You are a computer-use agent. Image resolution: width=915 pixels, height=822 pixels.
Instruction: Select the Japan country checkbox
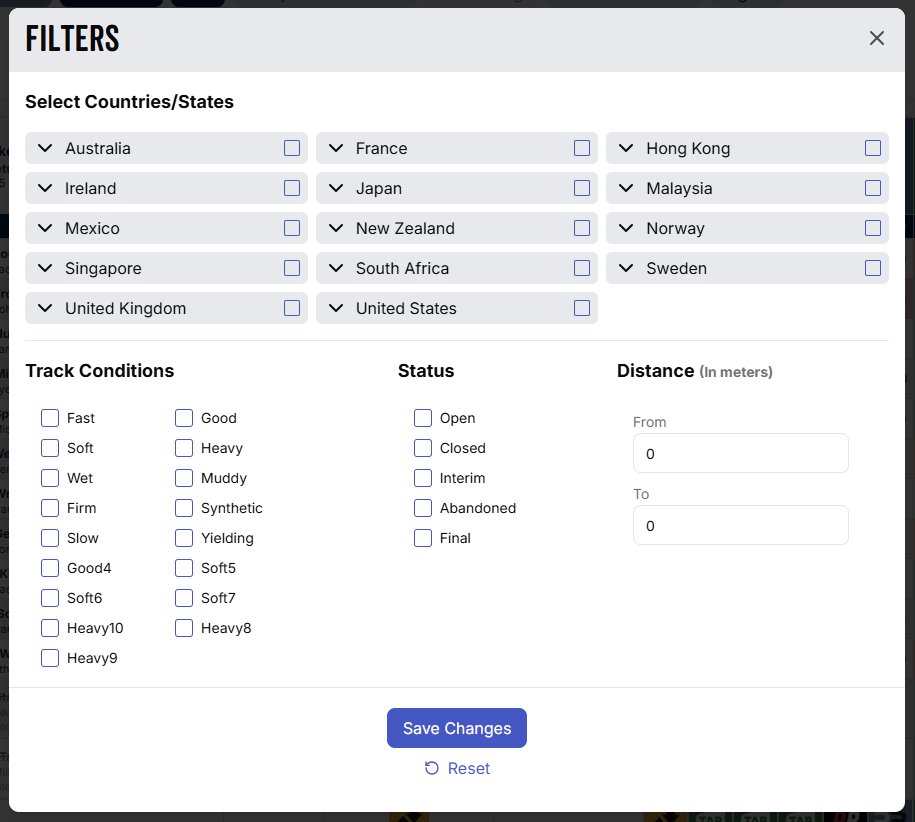pyautogui.click(x=582, y=188)
